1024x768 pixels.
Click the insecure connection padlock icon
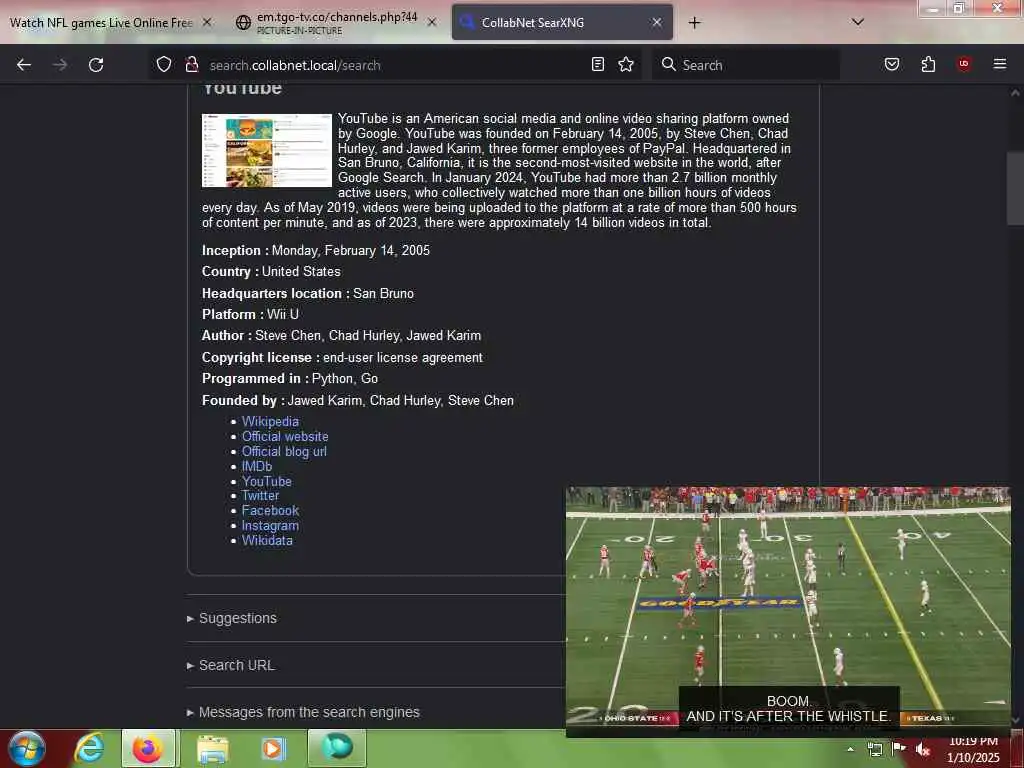click(x=191, y=64)
